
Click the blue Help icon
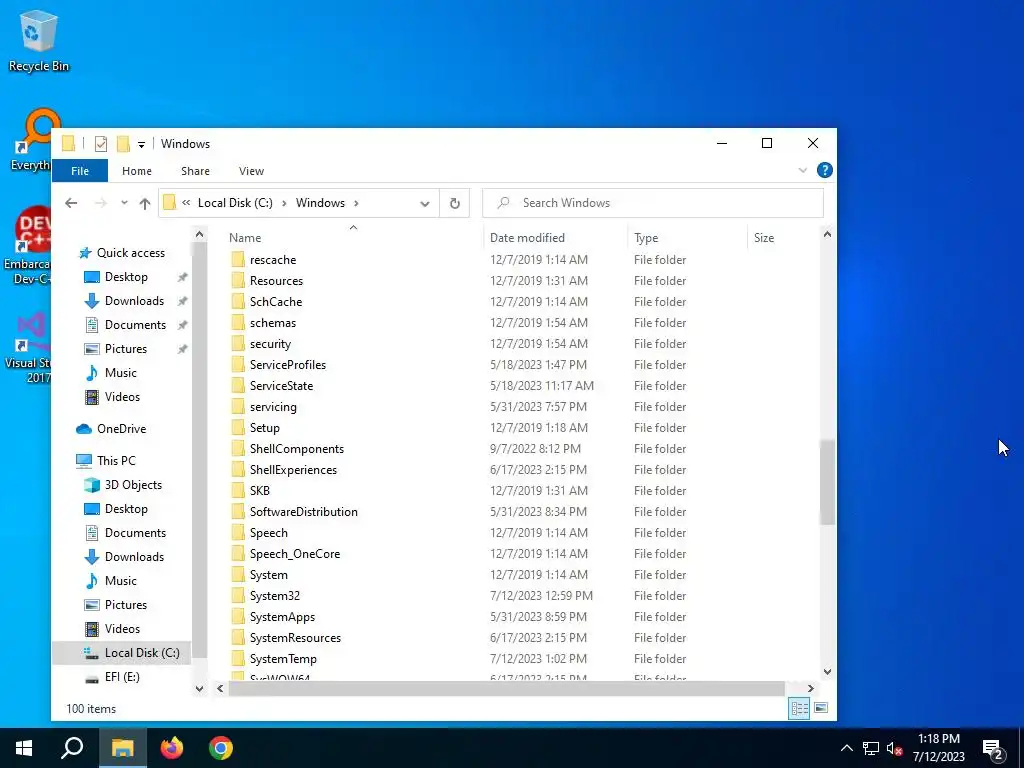[x=824, y=170]
